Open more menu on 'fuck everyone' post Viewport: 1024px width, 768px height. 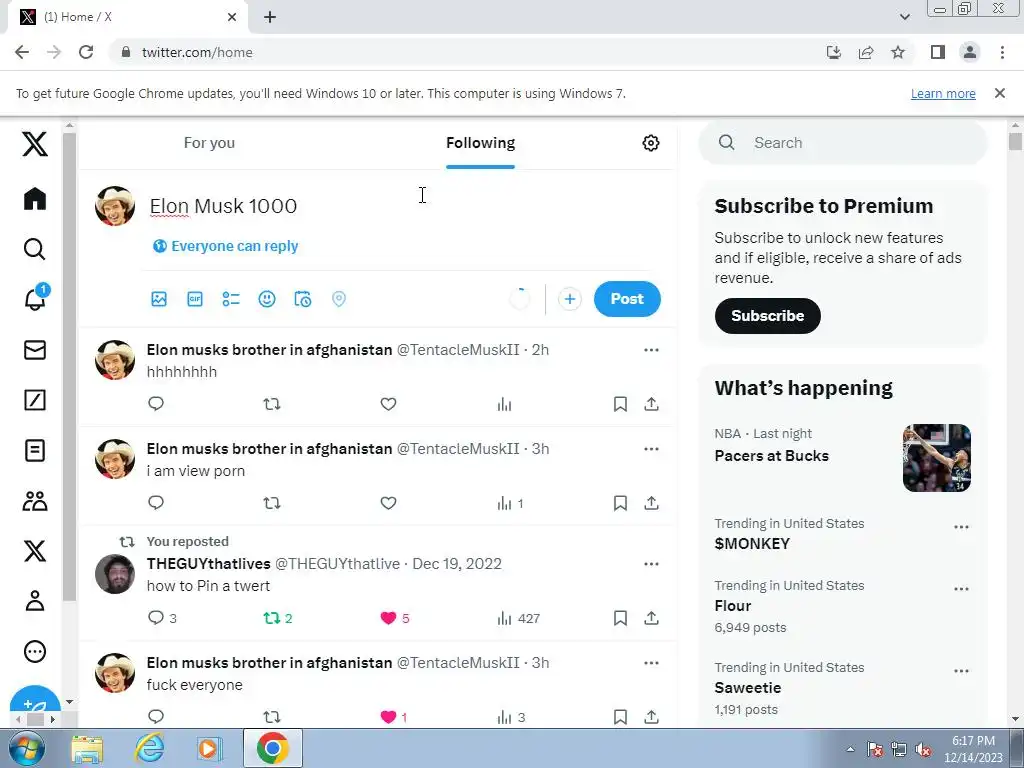(651, 663)
